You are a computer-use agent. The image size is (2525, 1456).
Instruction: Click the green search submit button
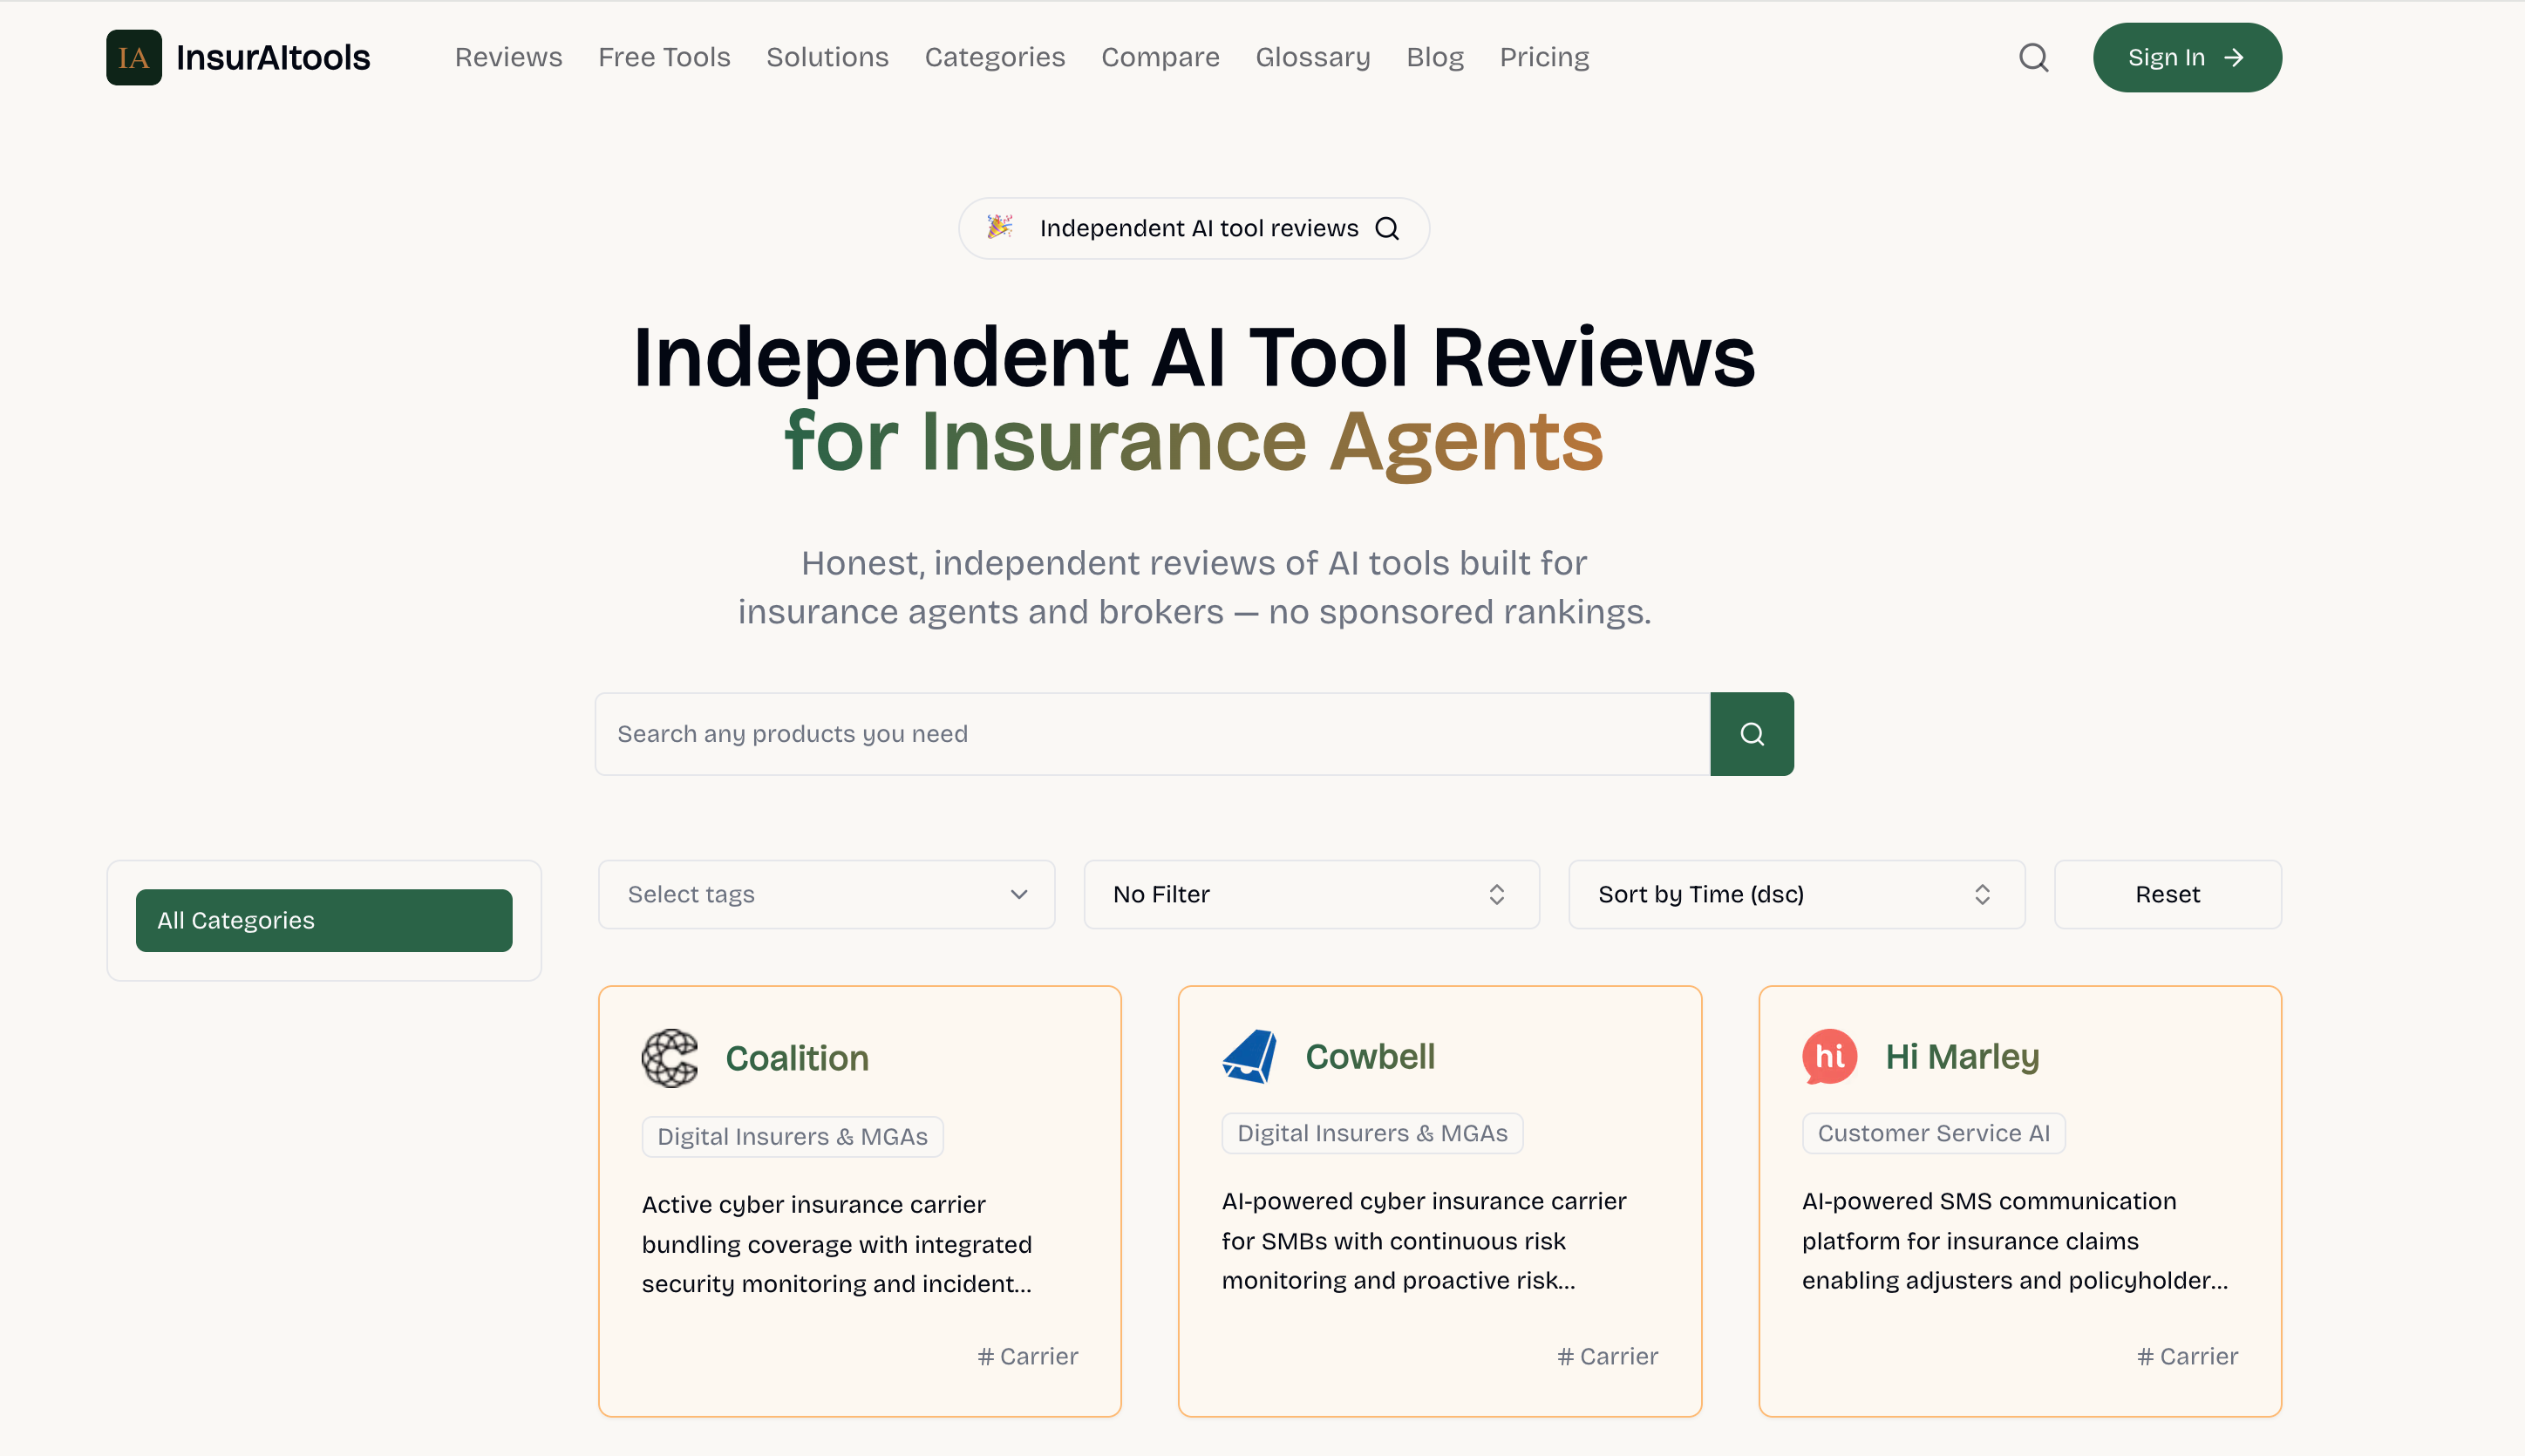[x=1751, y=734]
